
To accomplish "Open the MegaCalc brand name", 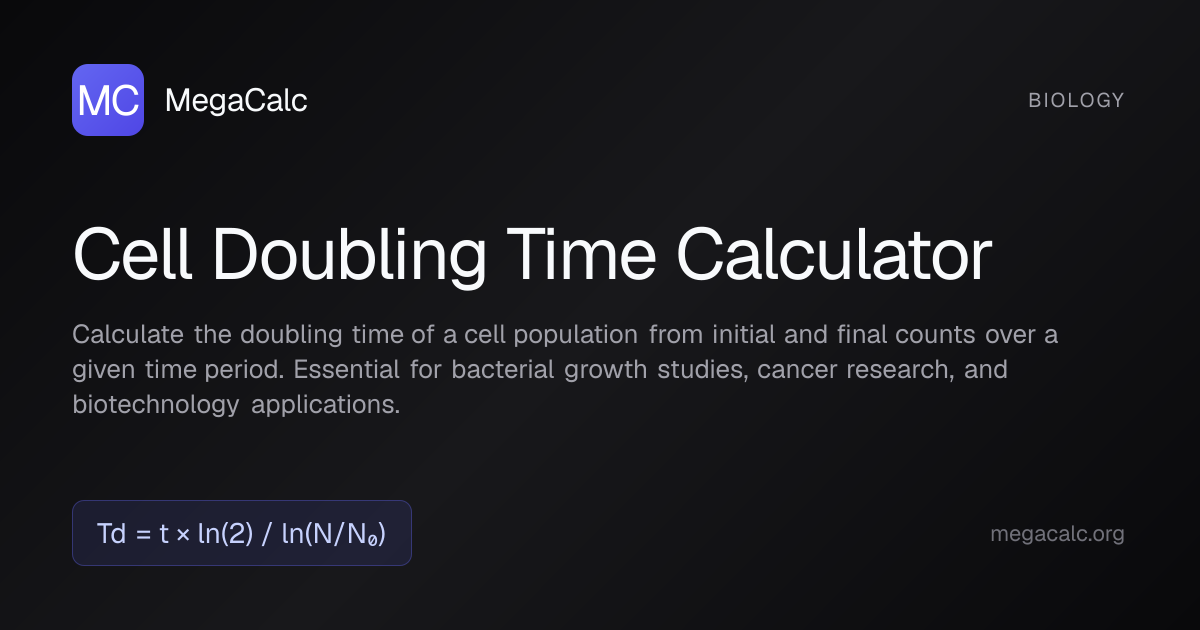I will [236, 100].
